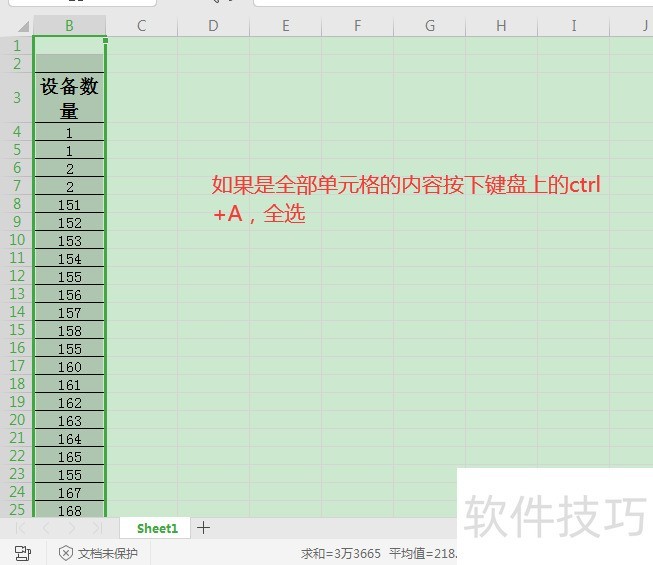Select row 22 header
The height and width of the screenshot is (565, 653).
coord(17,455)
